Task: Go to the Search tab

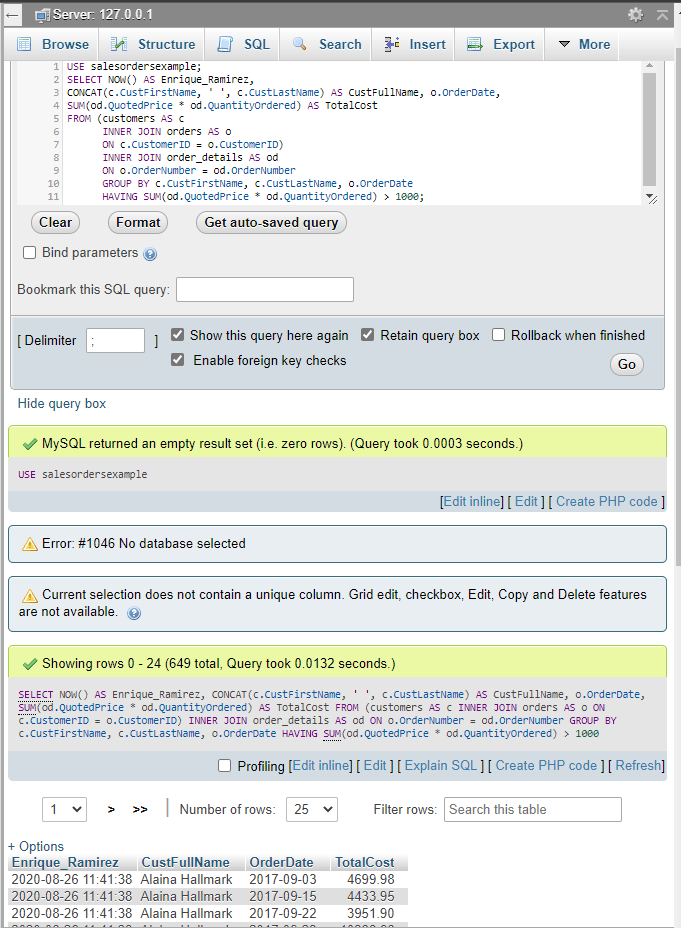Action: coord(327,44)
